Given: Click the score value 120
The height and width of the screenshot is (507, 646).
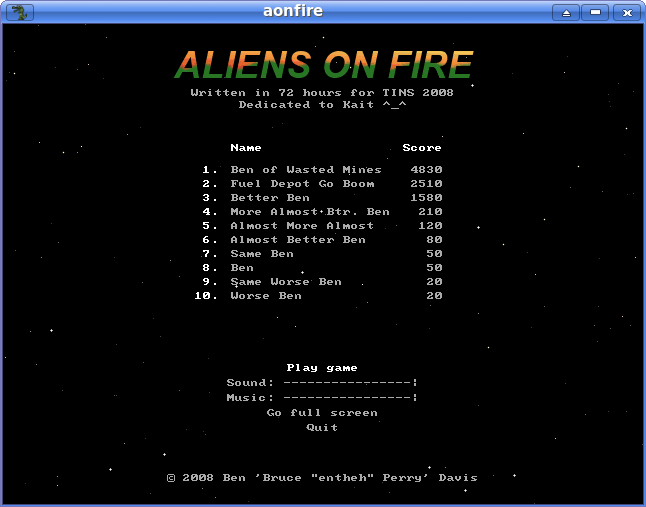Looking at the screenshot, I should pos(430,226).
